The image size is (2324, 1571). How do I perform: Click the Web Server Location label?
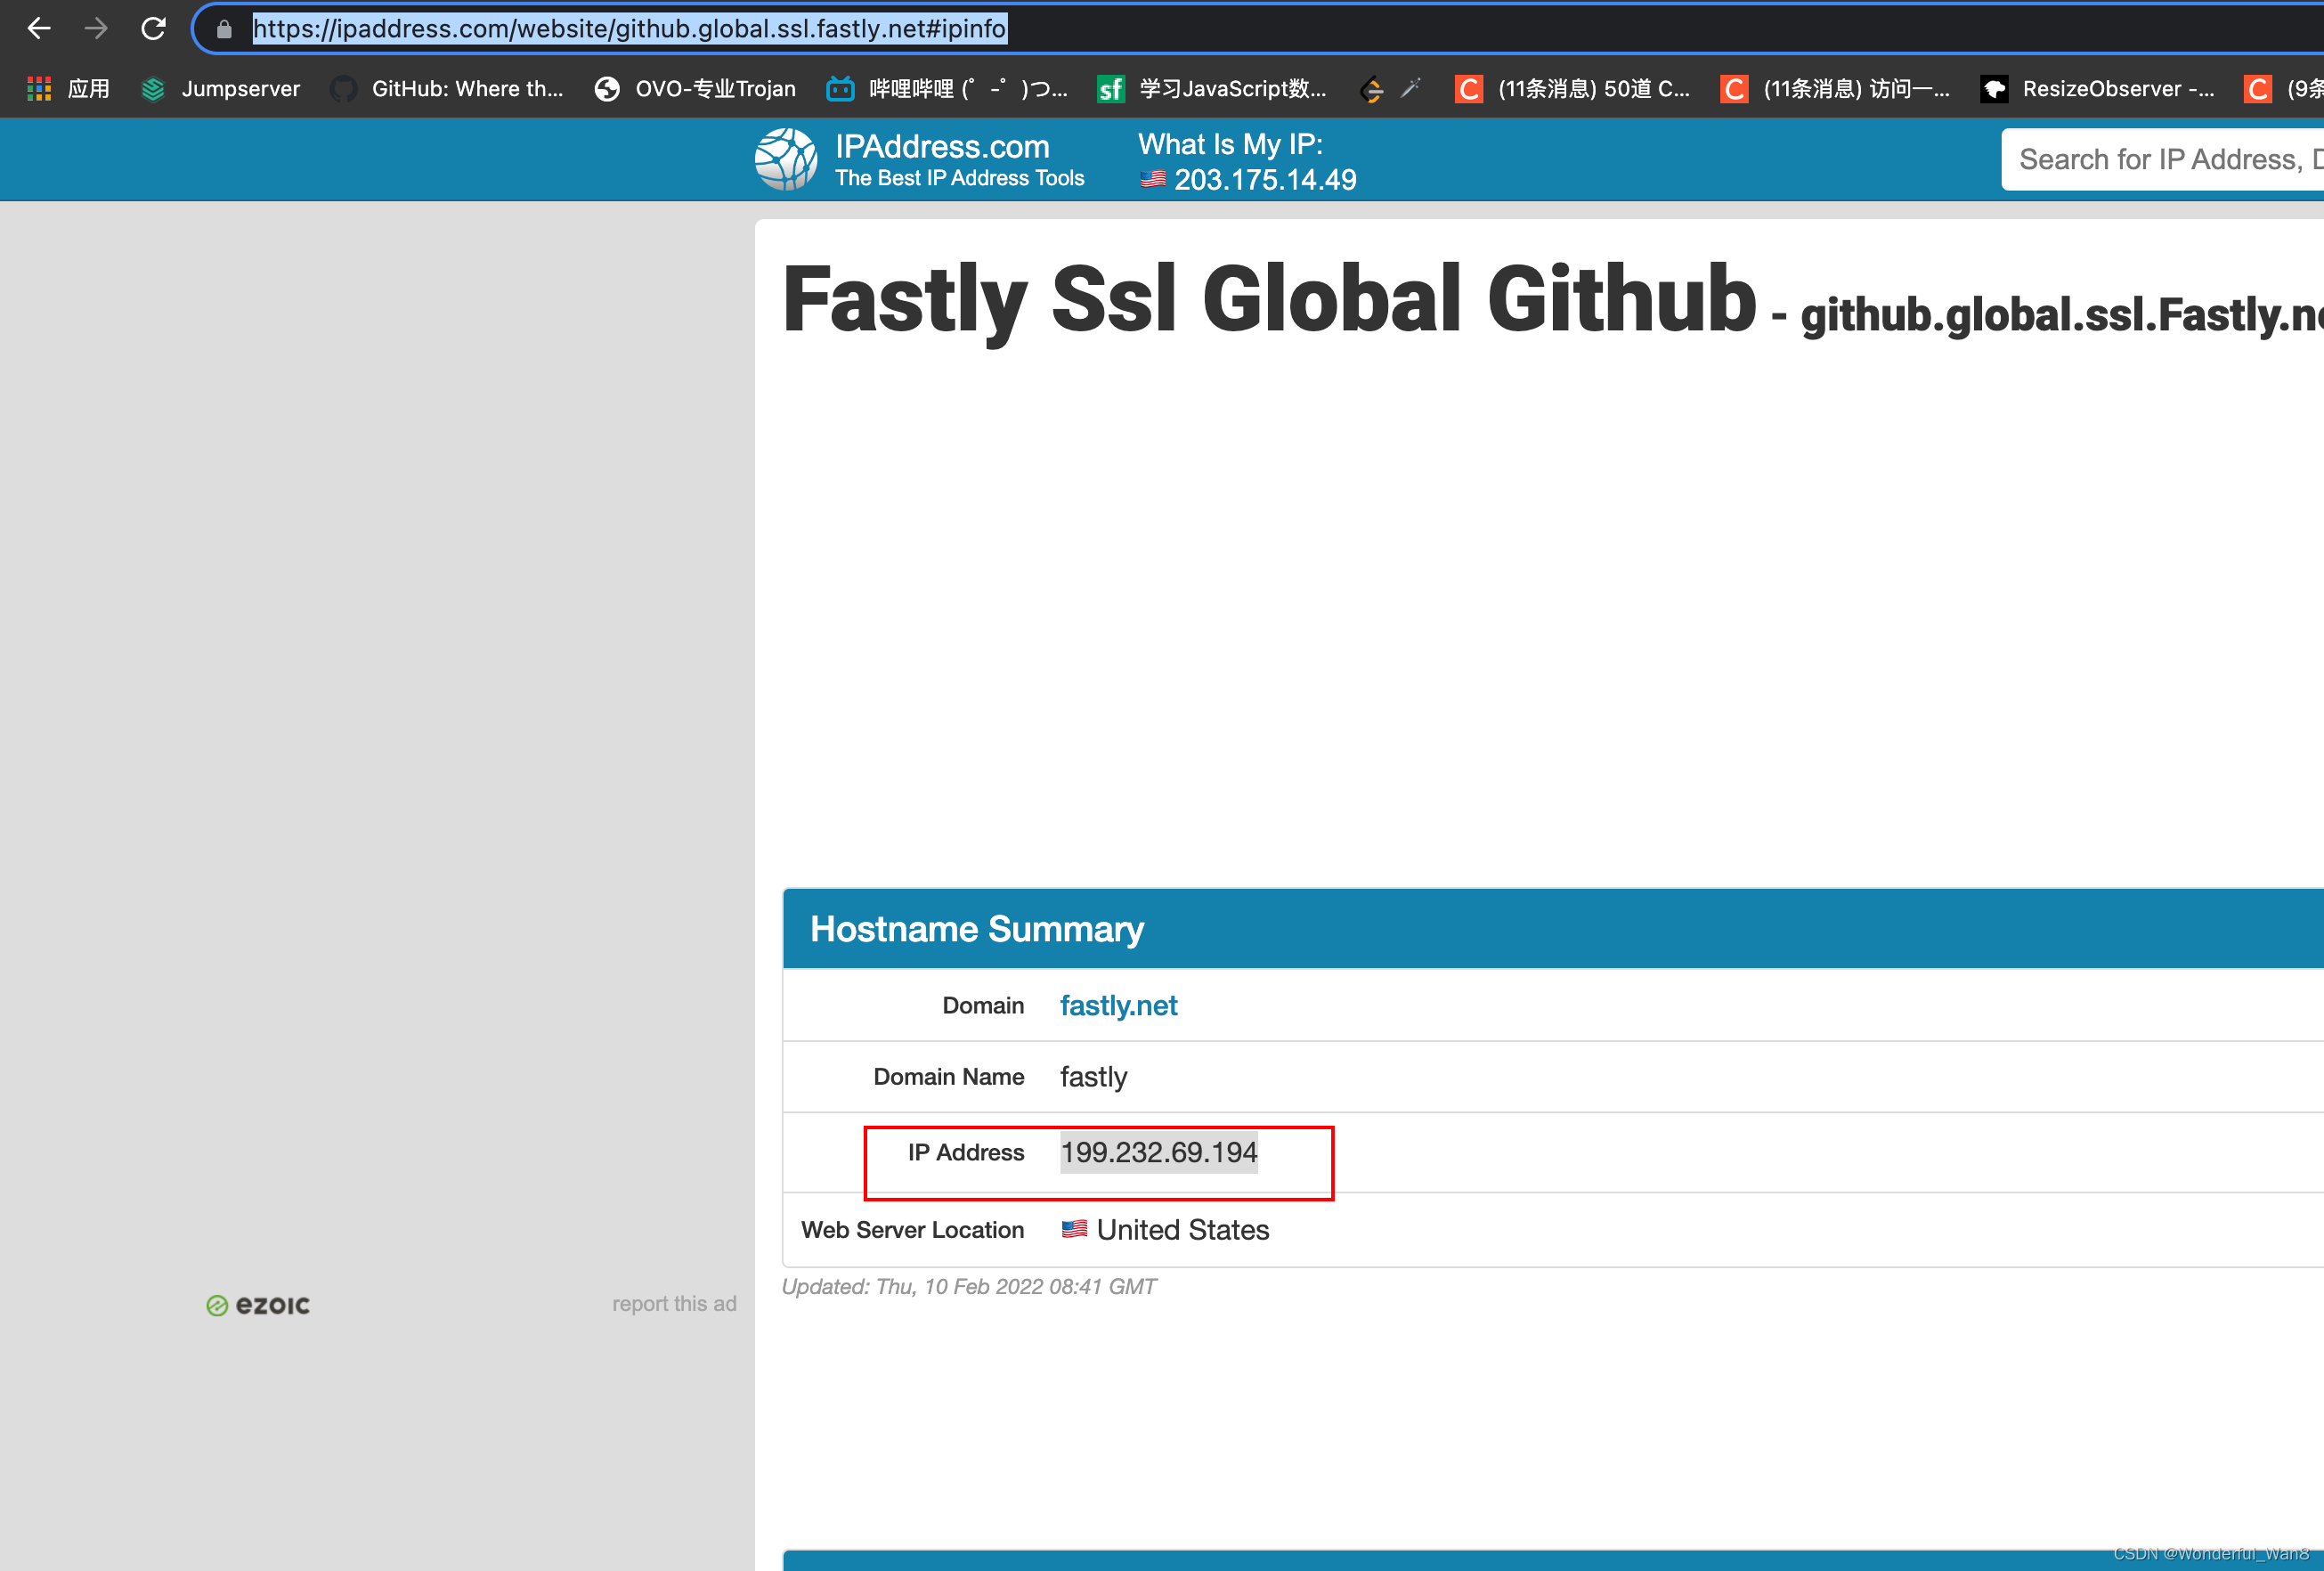point(912,1230)
